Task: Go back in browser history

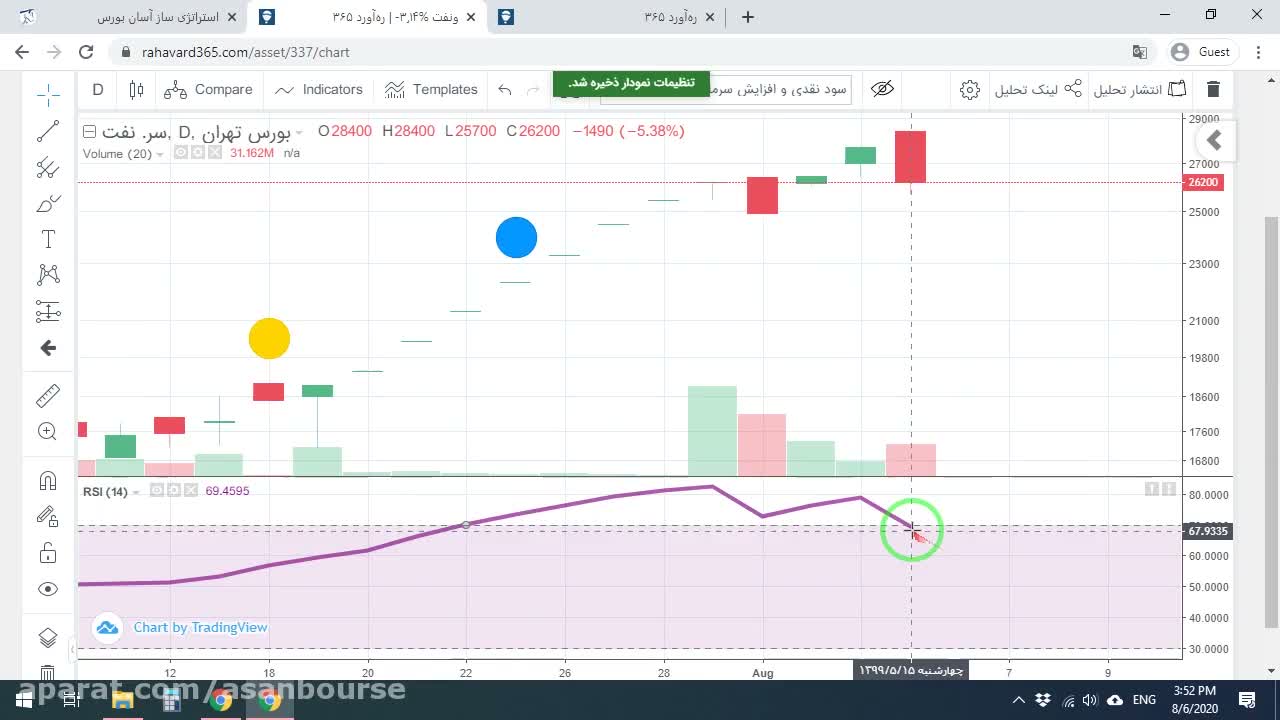Action: pyautogui.click(x=22, y=52)
